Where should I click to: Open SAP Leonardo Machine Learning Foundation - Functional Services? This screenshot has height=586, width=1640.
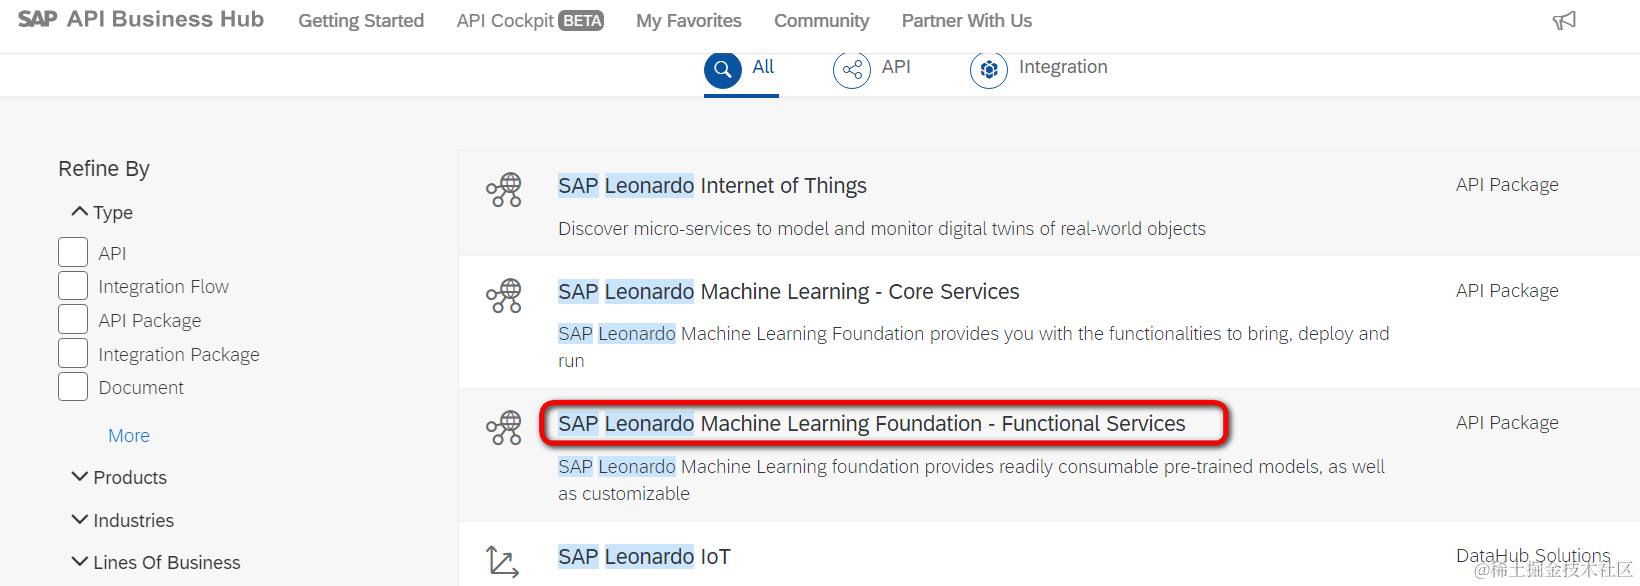(x=871, y=424)
